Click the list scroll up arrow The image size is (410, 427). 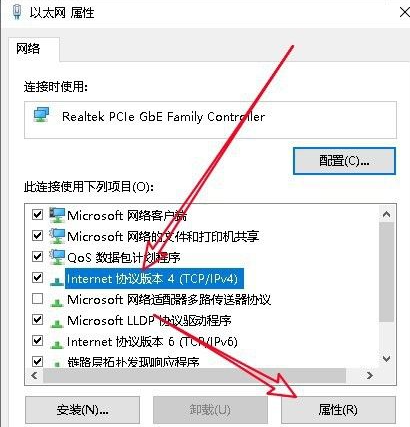pyautogui.click(x=386, y=214)
